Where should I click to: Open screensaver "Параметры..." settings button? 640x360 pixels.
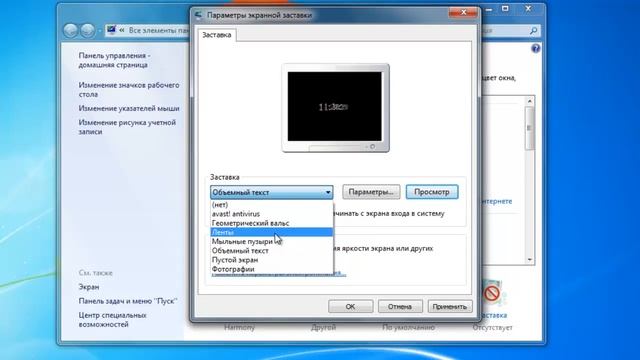point(371,192)
